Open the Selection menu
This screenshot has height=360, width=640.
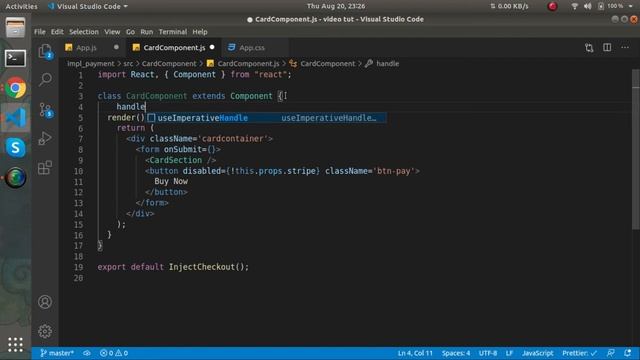point(84,32)
